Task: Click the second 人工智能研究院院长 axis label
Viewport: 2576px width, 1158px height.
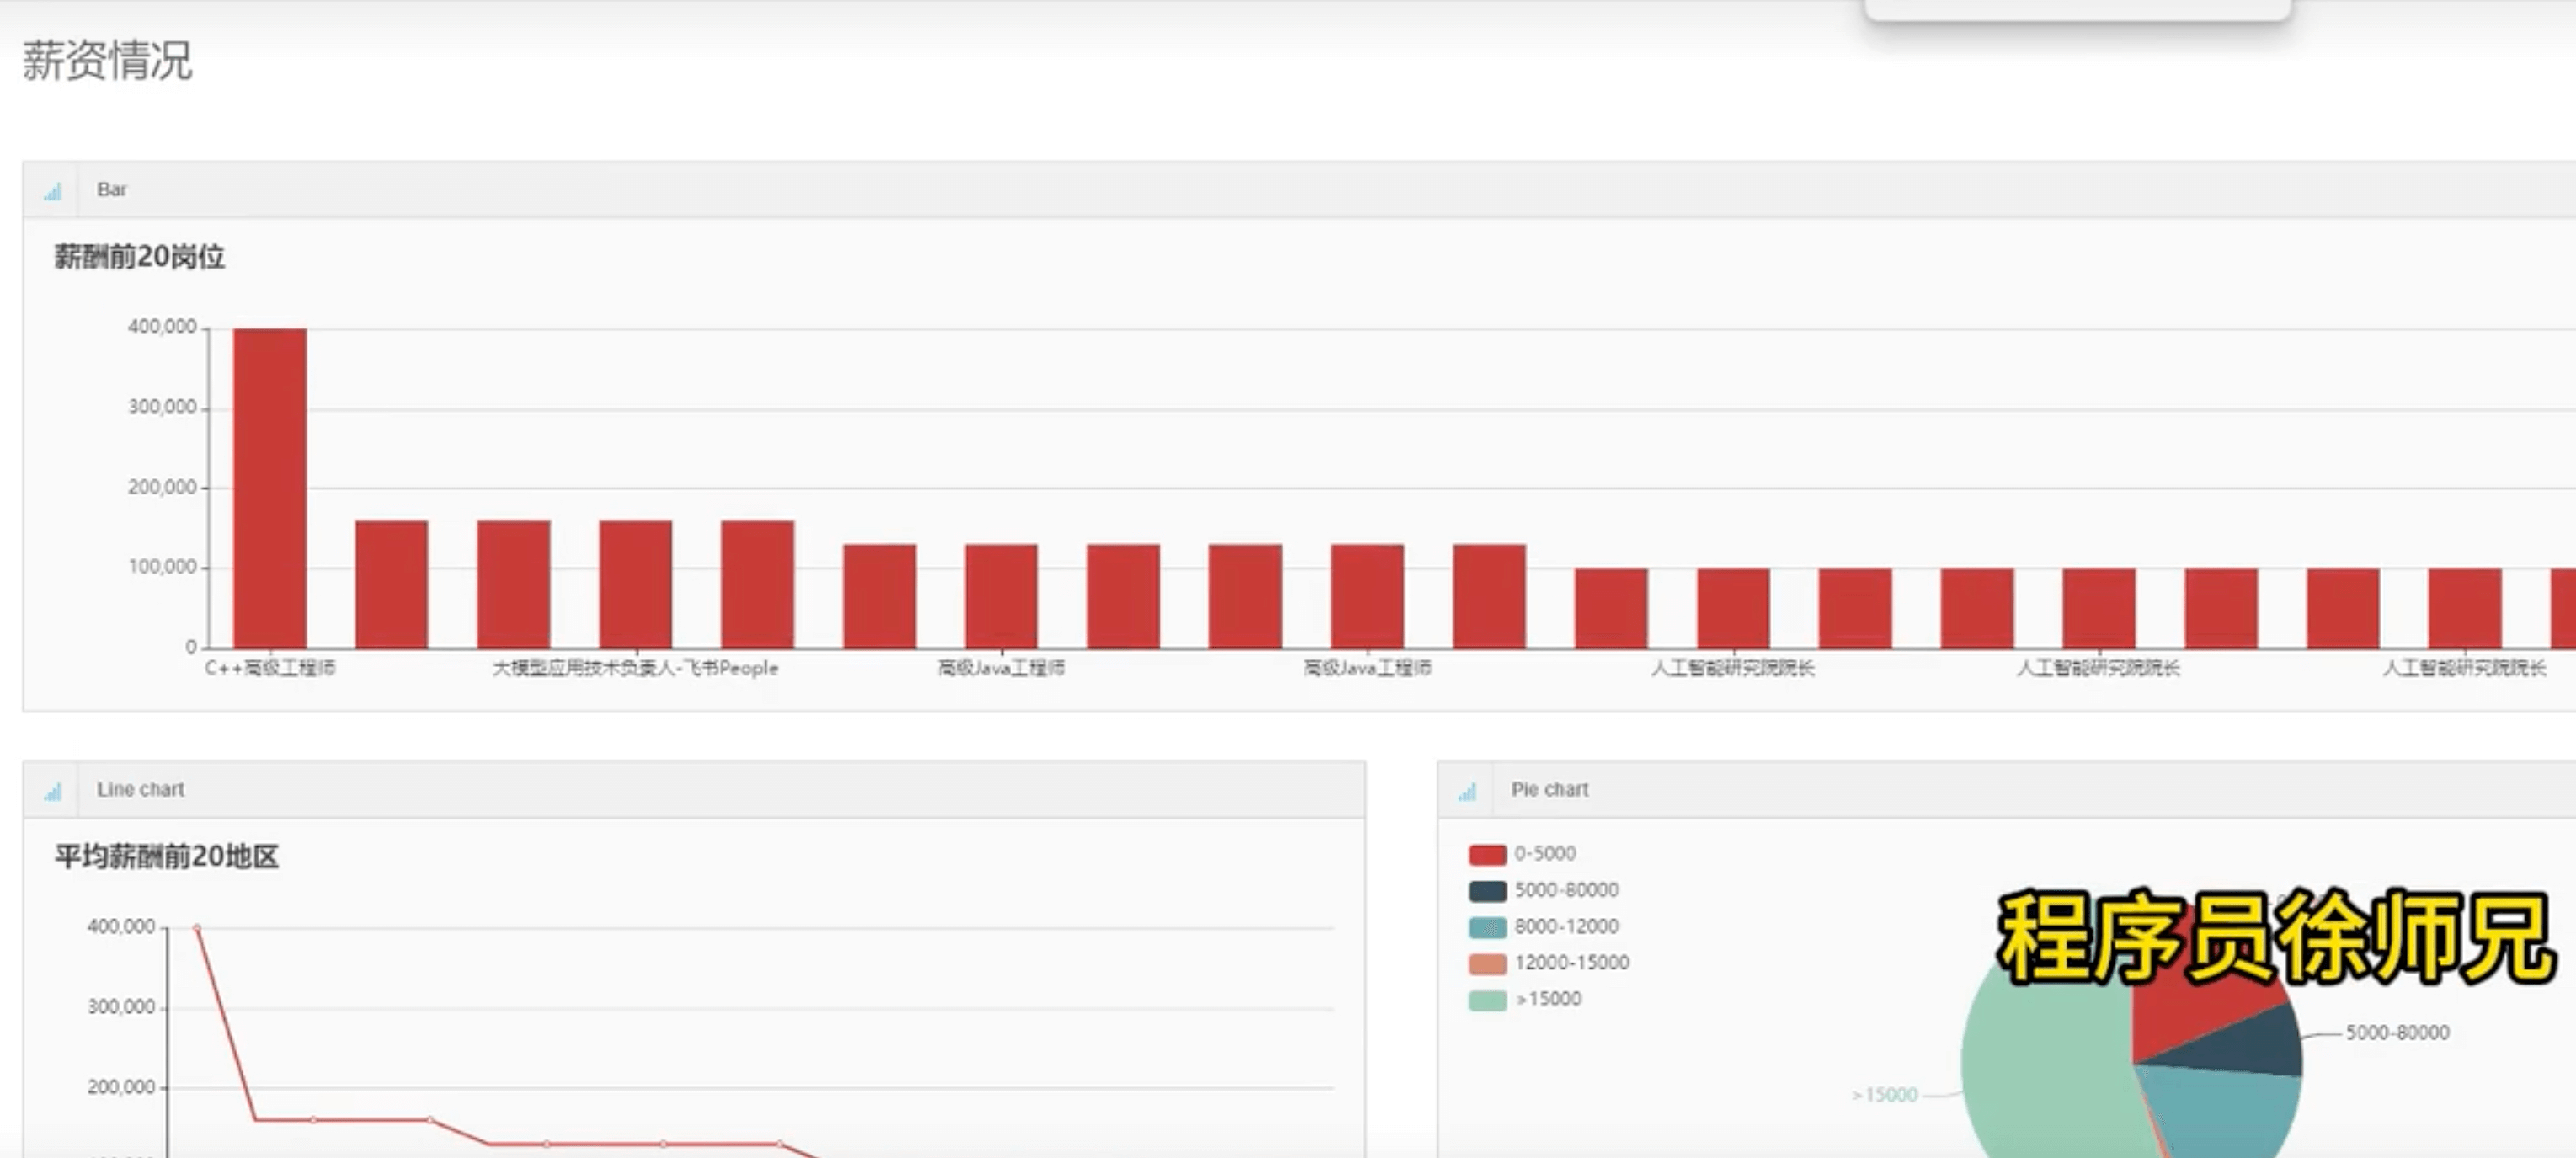Action: tap(2098, 667)
